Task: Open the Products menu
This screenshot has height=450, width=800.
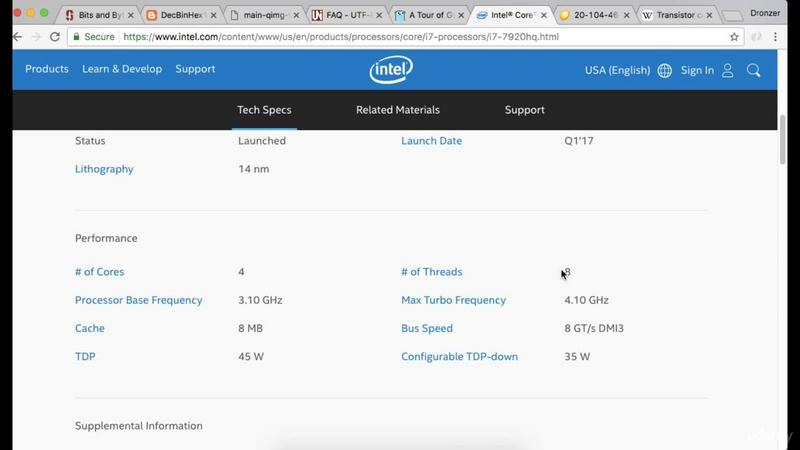Action: click(47, 69)
